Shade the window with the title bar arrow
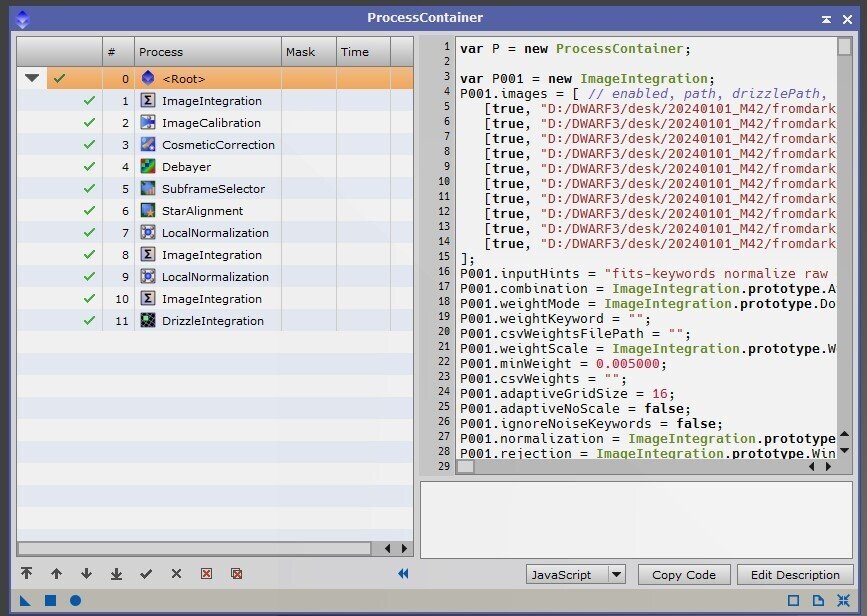The height and width of the screenshot is (616, 867). coord(826,19)
